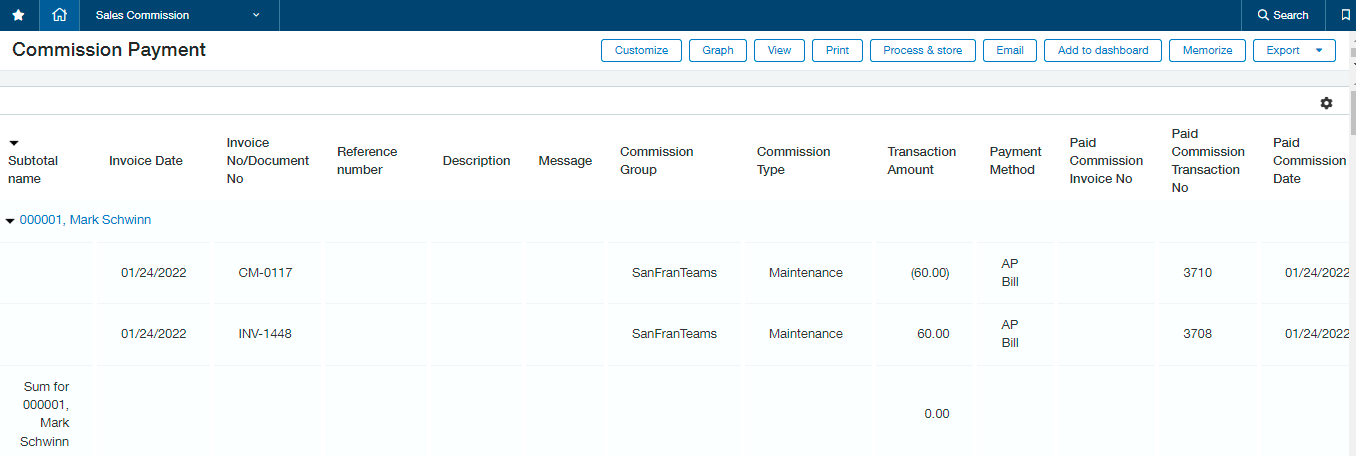Click transaction number 3710
This screenshot has height=456, width=1356.
pyautogui.click(x=1197, y=273)
